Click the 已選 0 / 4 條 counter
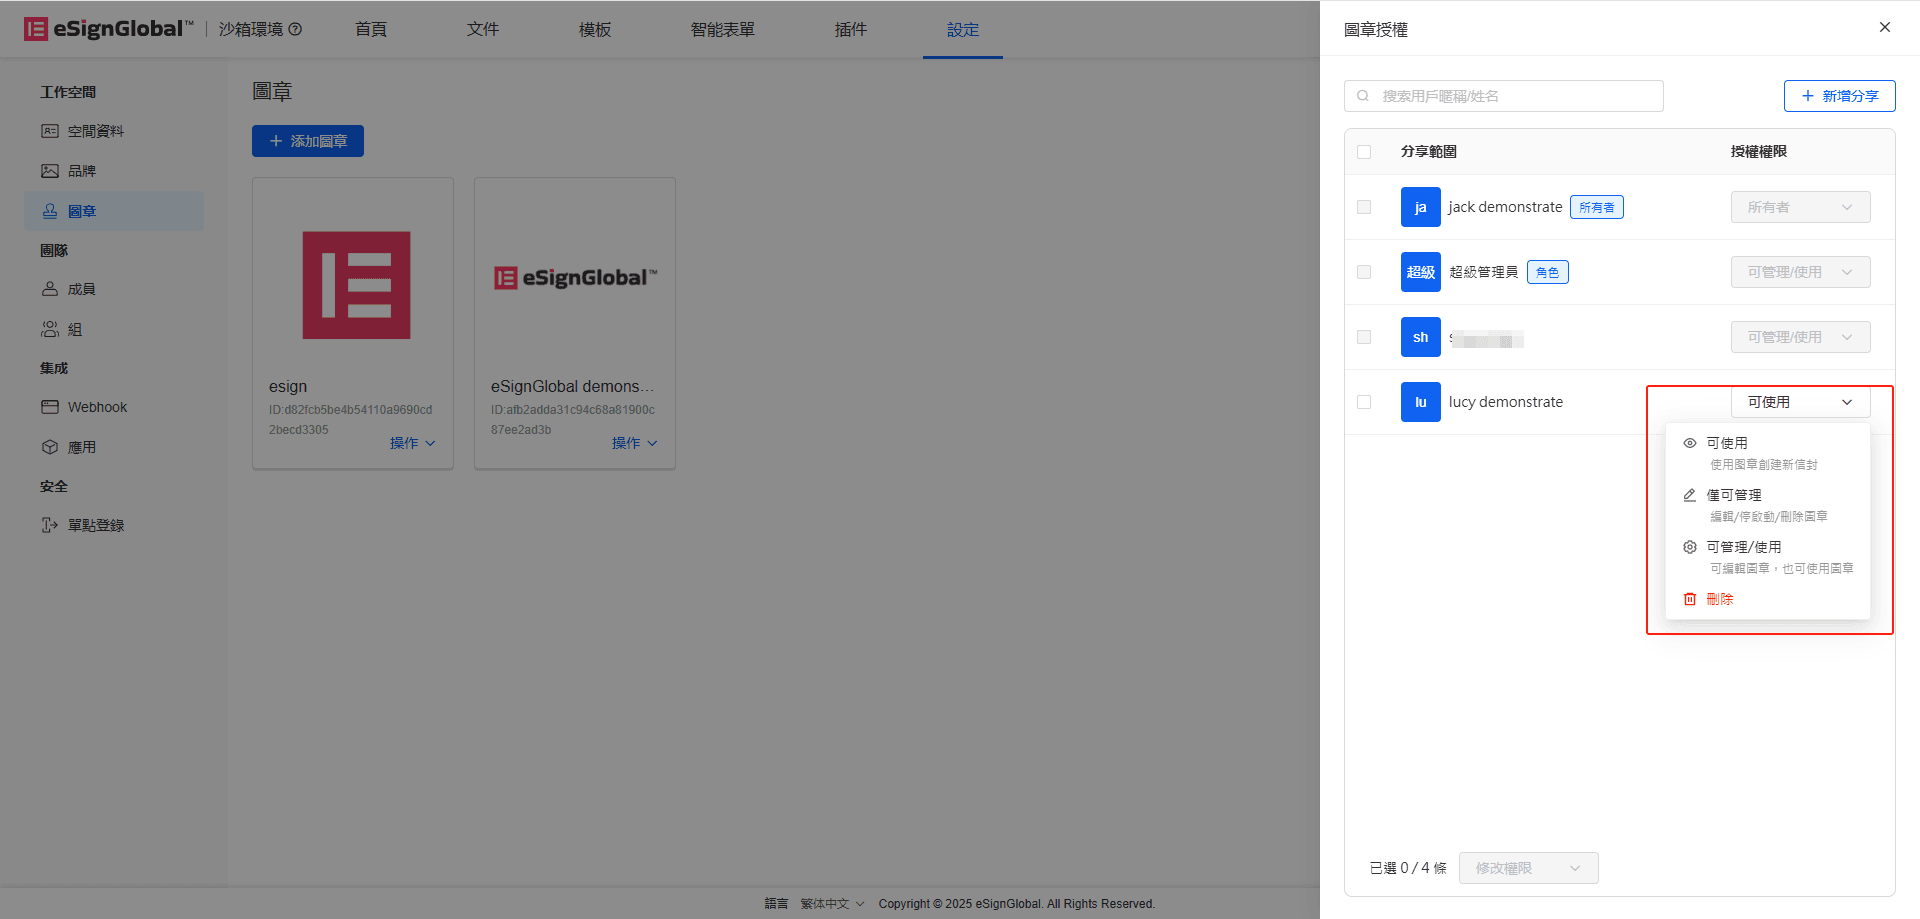 (x=1408, y=868)
